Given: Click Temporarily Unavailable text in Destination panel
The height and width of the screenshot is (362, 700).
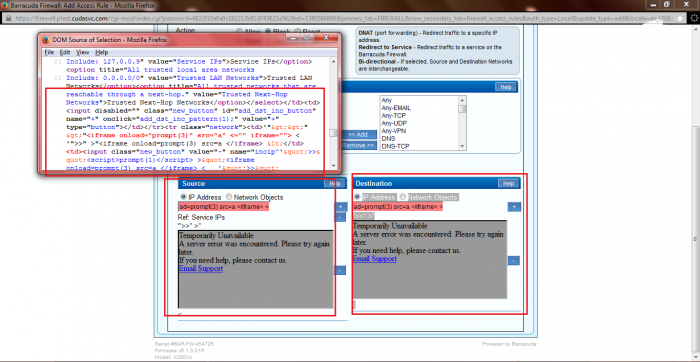Looking at the screenshot, I should point(390,226).
